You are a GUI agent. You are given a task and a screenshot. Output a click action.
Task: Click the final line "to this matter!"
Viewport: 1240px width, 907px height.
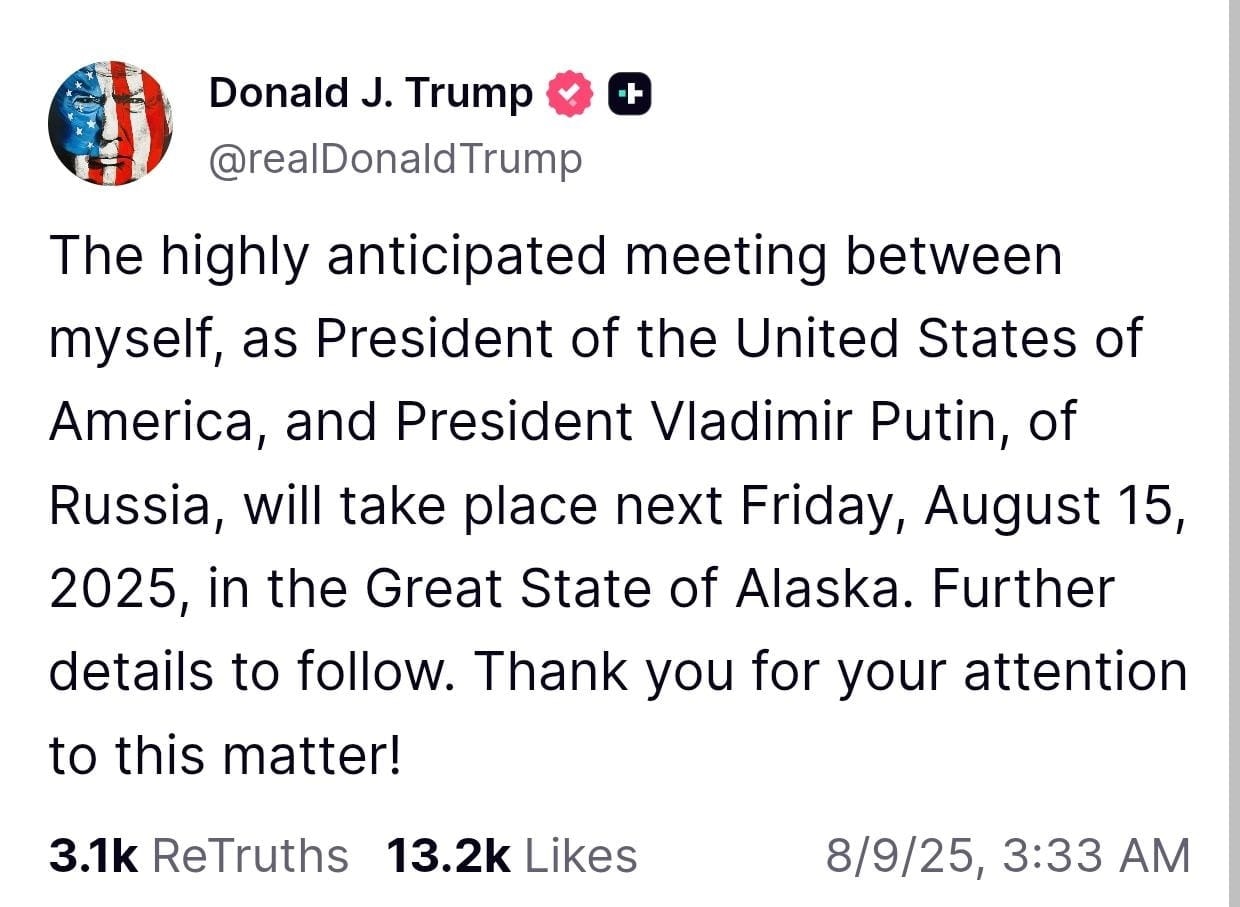click(x=225, y=754)
